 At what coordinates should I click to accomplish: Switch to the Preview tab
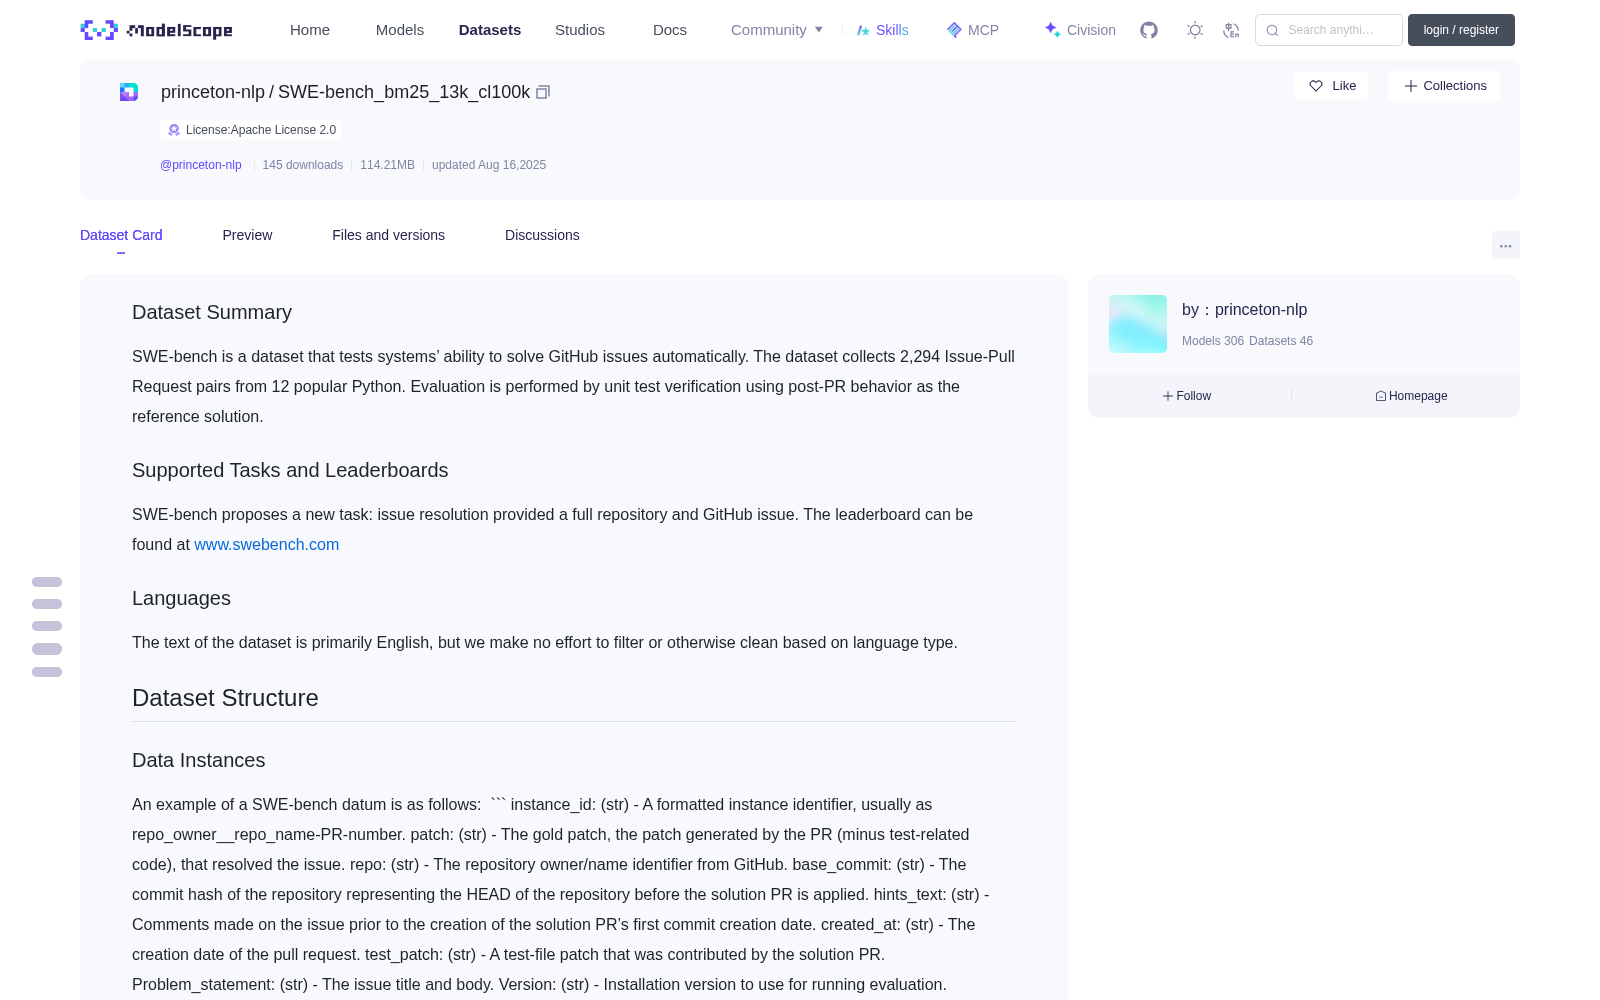point(247,235)
